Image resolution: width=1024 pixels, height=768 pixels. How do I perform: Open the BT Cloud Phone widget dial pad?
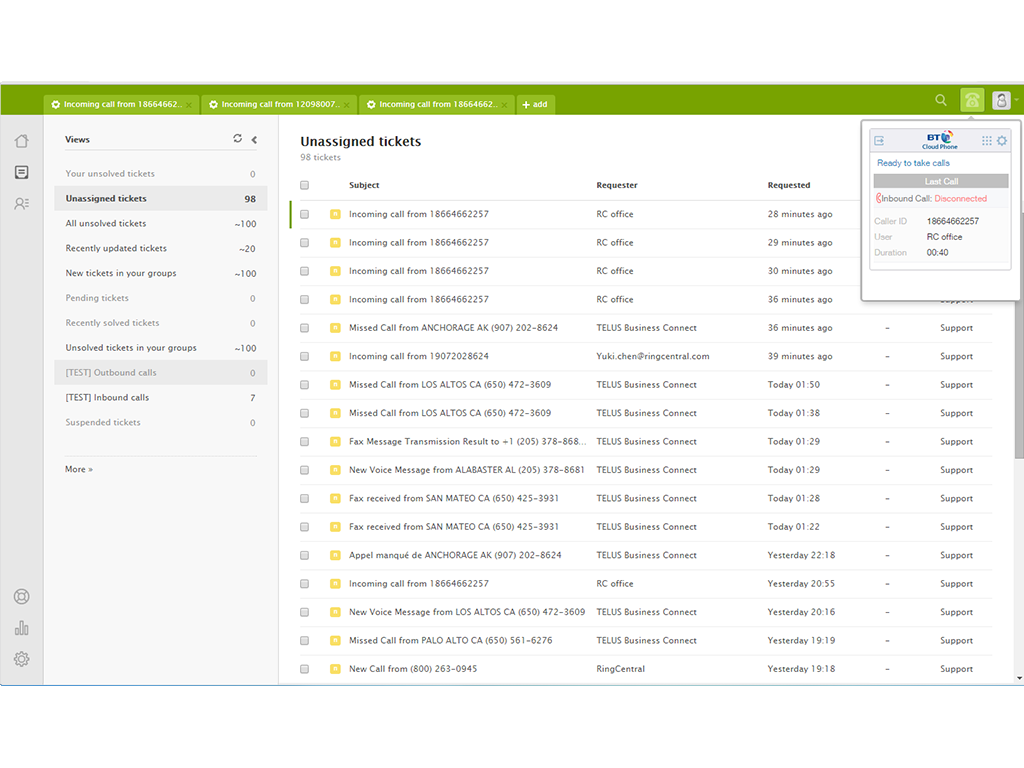point(986,141)
